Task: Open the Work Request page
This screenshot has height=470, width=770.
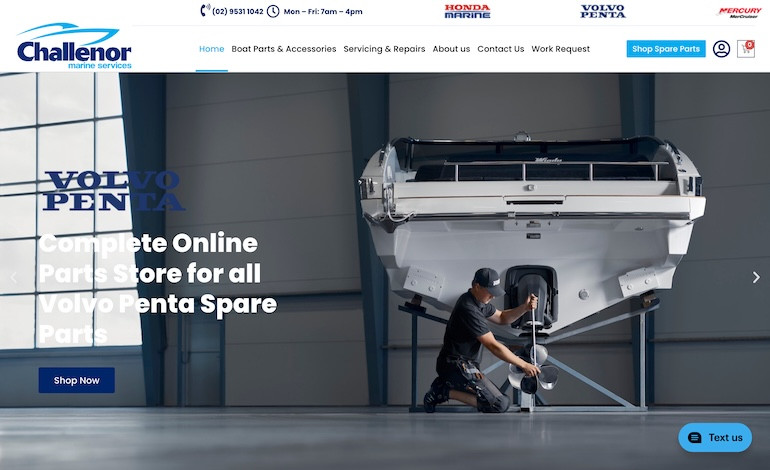Action: tap(560, 49)
